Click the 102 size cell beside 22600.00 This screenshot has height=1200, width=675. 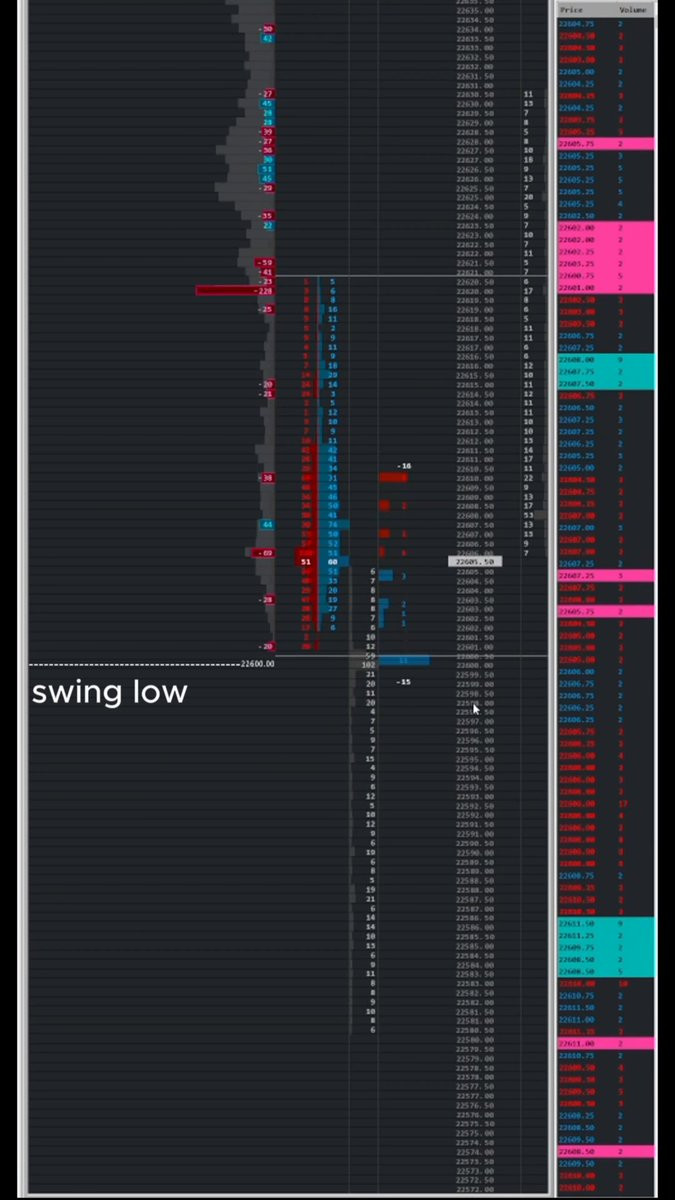[x=368, y=665]
